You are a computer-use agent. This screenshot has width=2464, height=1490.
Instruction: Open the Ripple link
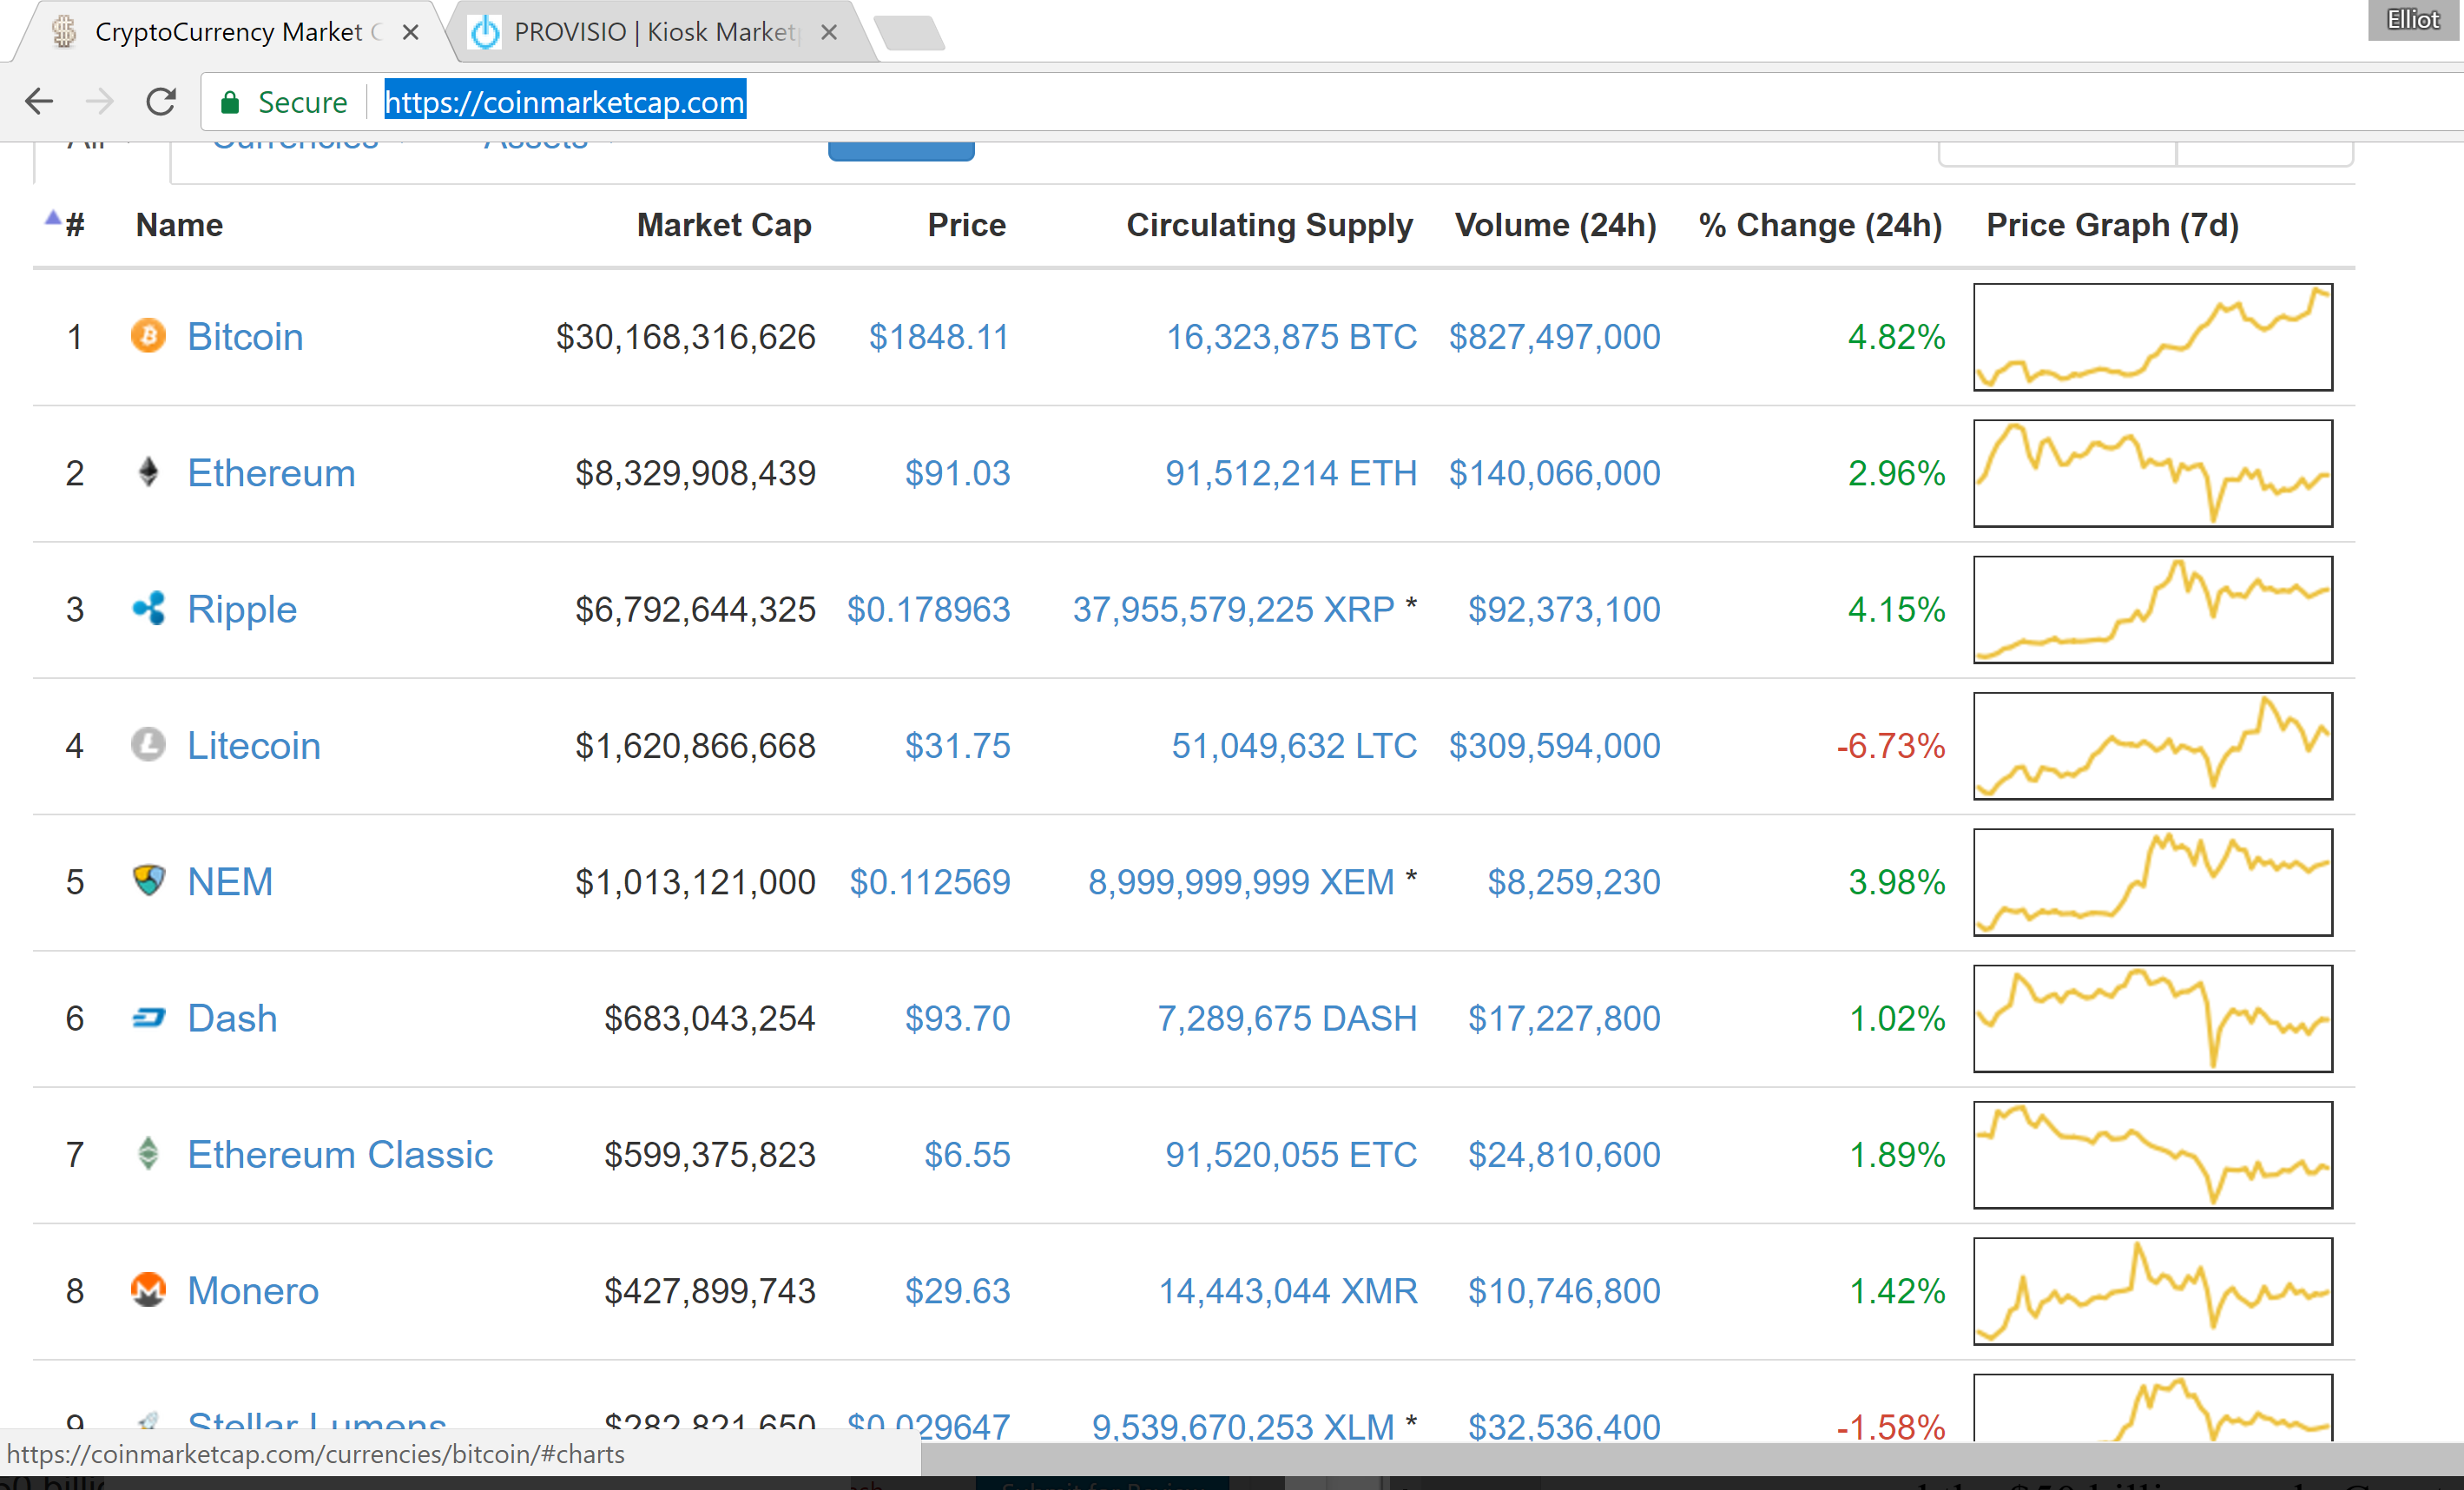[x=242, y=609]
